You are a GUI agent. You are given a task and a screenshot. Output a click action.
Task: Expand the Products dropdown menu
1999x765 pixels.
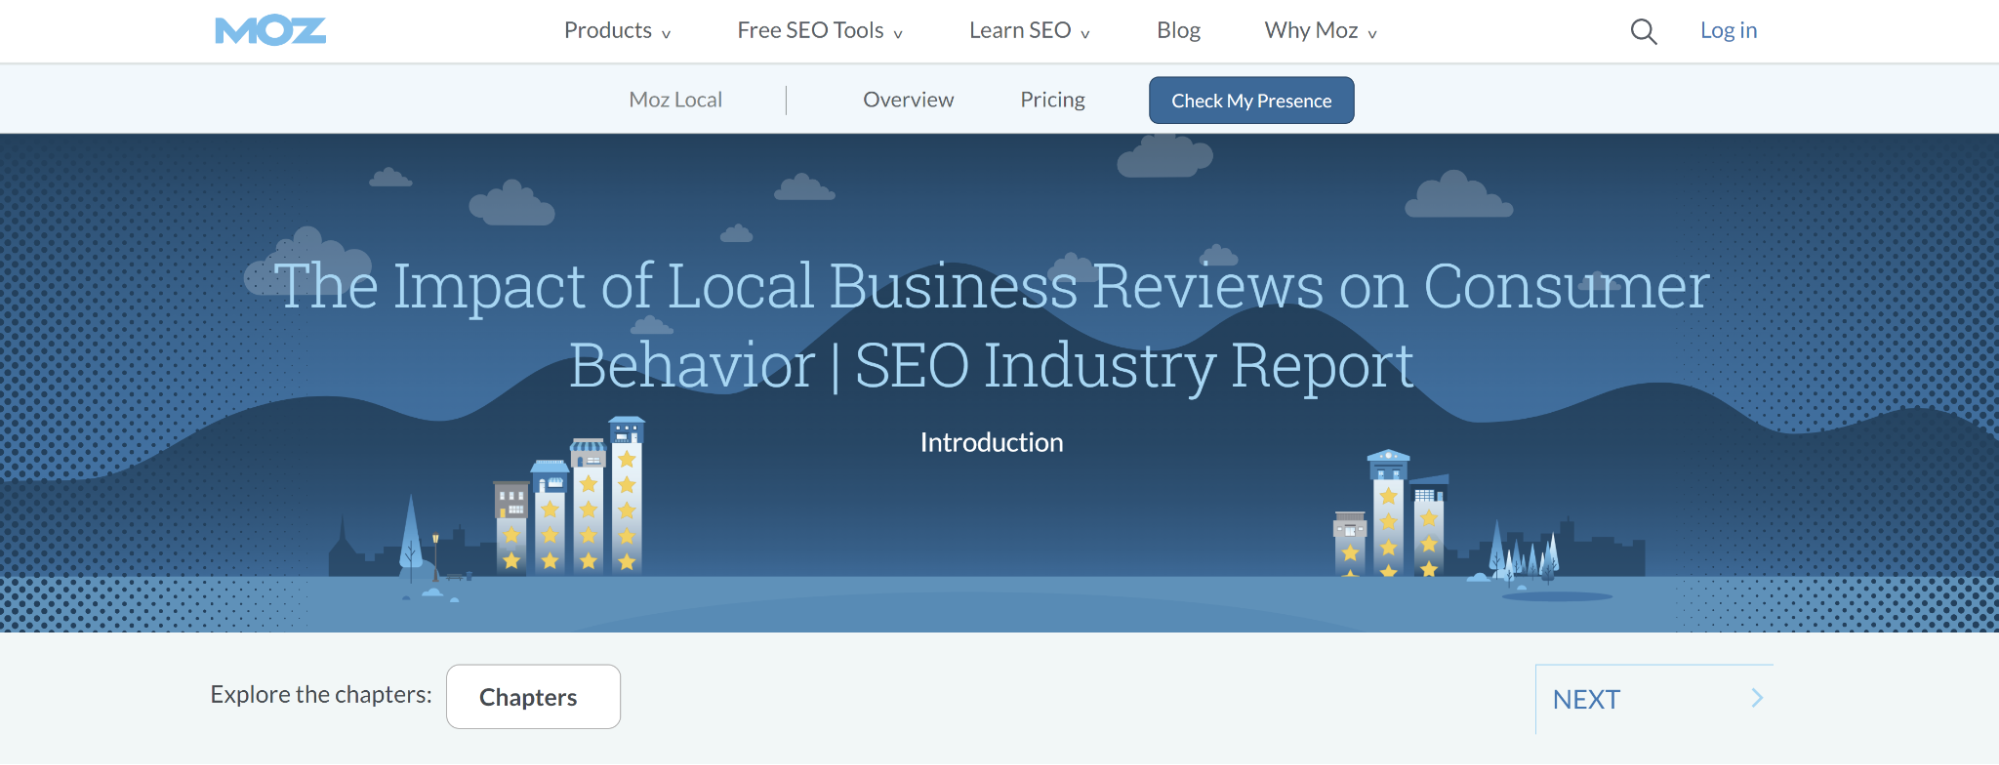(617, 31)
